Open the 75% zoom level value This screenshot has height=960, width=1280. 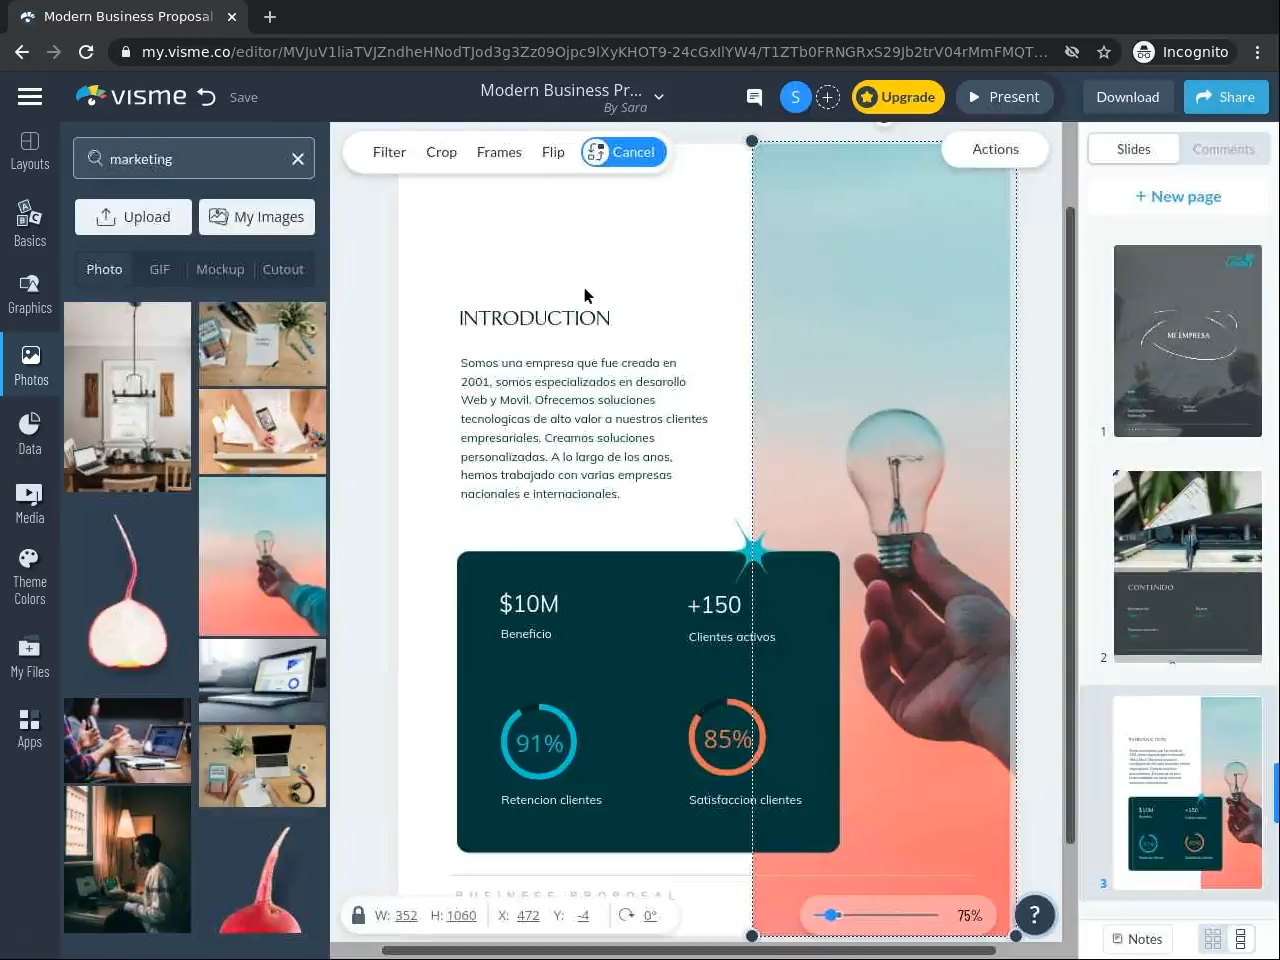coord(969,915)
